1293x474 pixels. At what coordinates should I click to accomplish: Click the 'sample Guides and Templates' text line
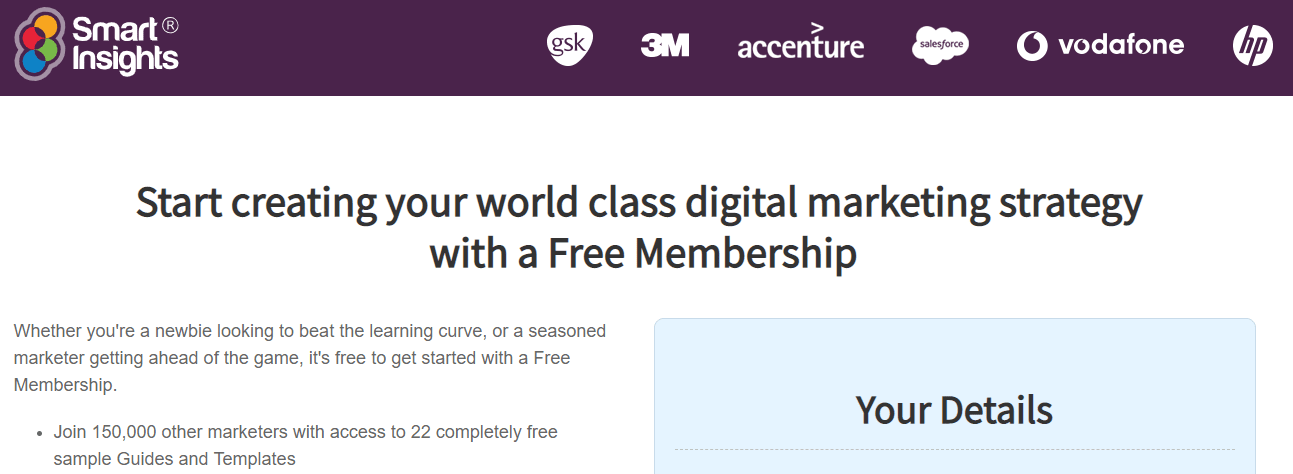(x=175, y=459)
